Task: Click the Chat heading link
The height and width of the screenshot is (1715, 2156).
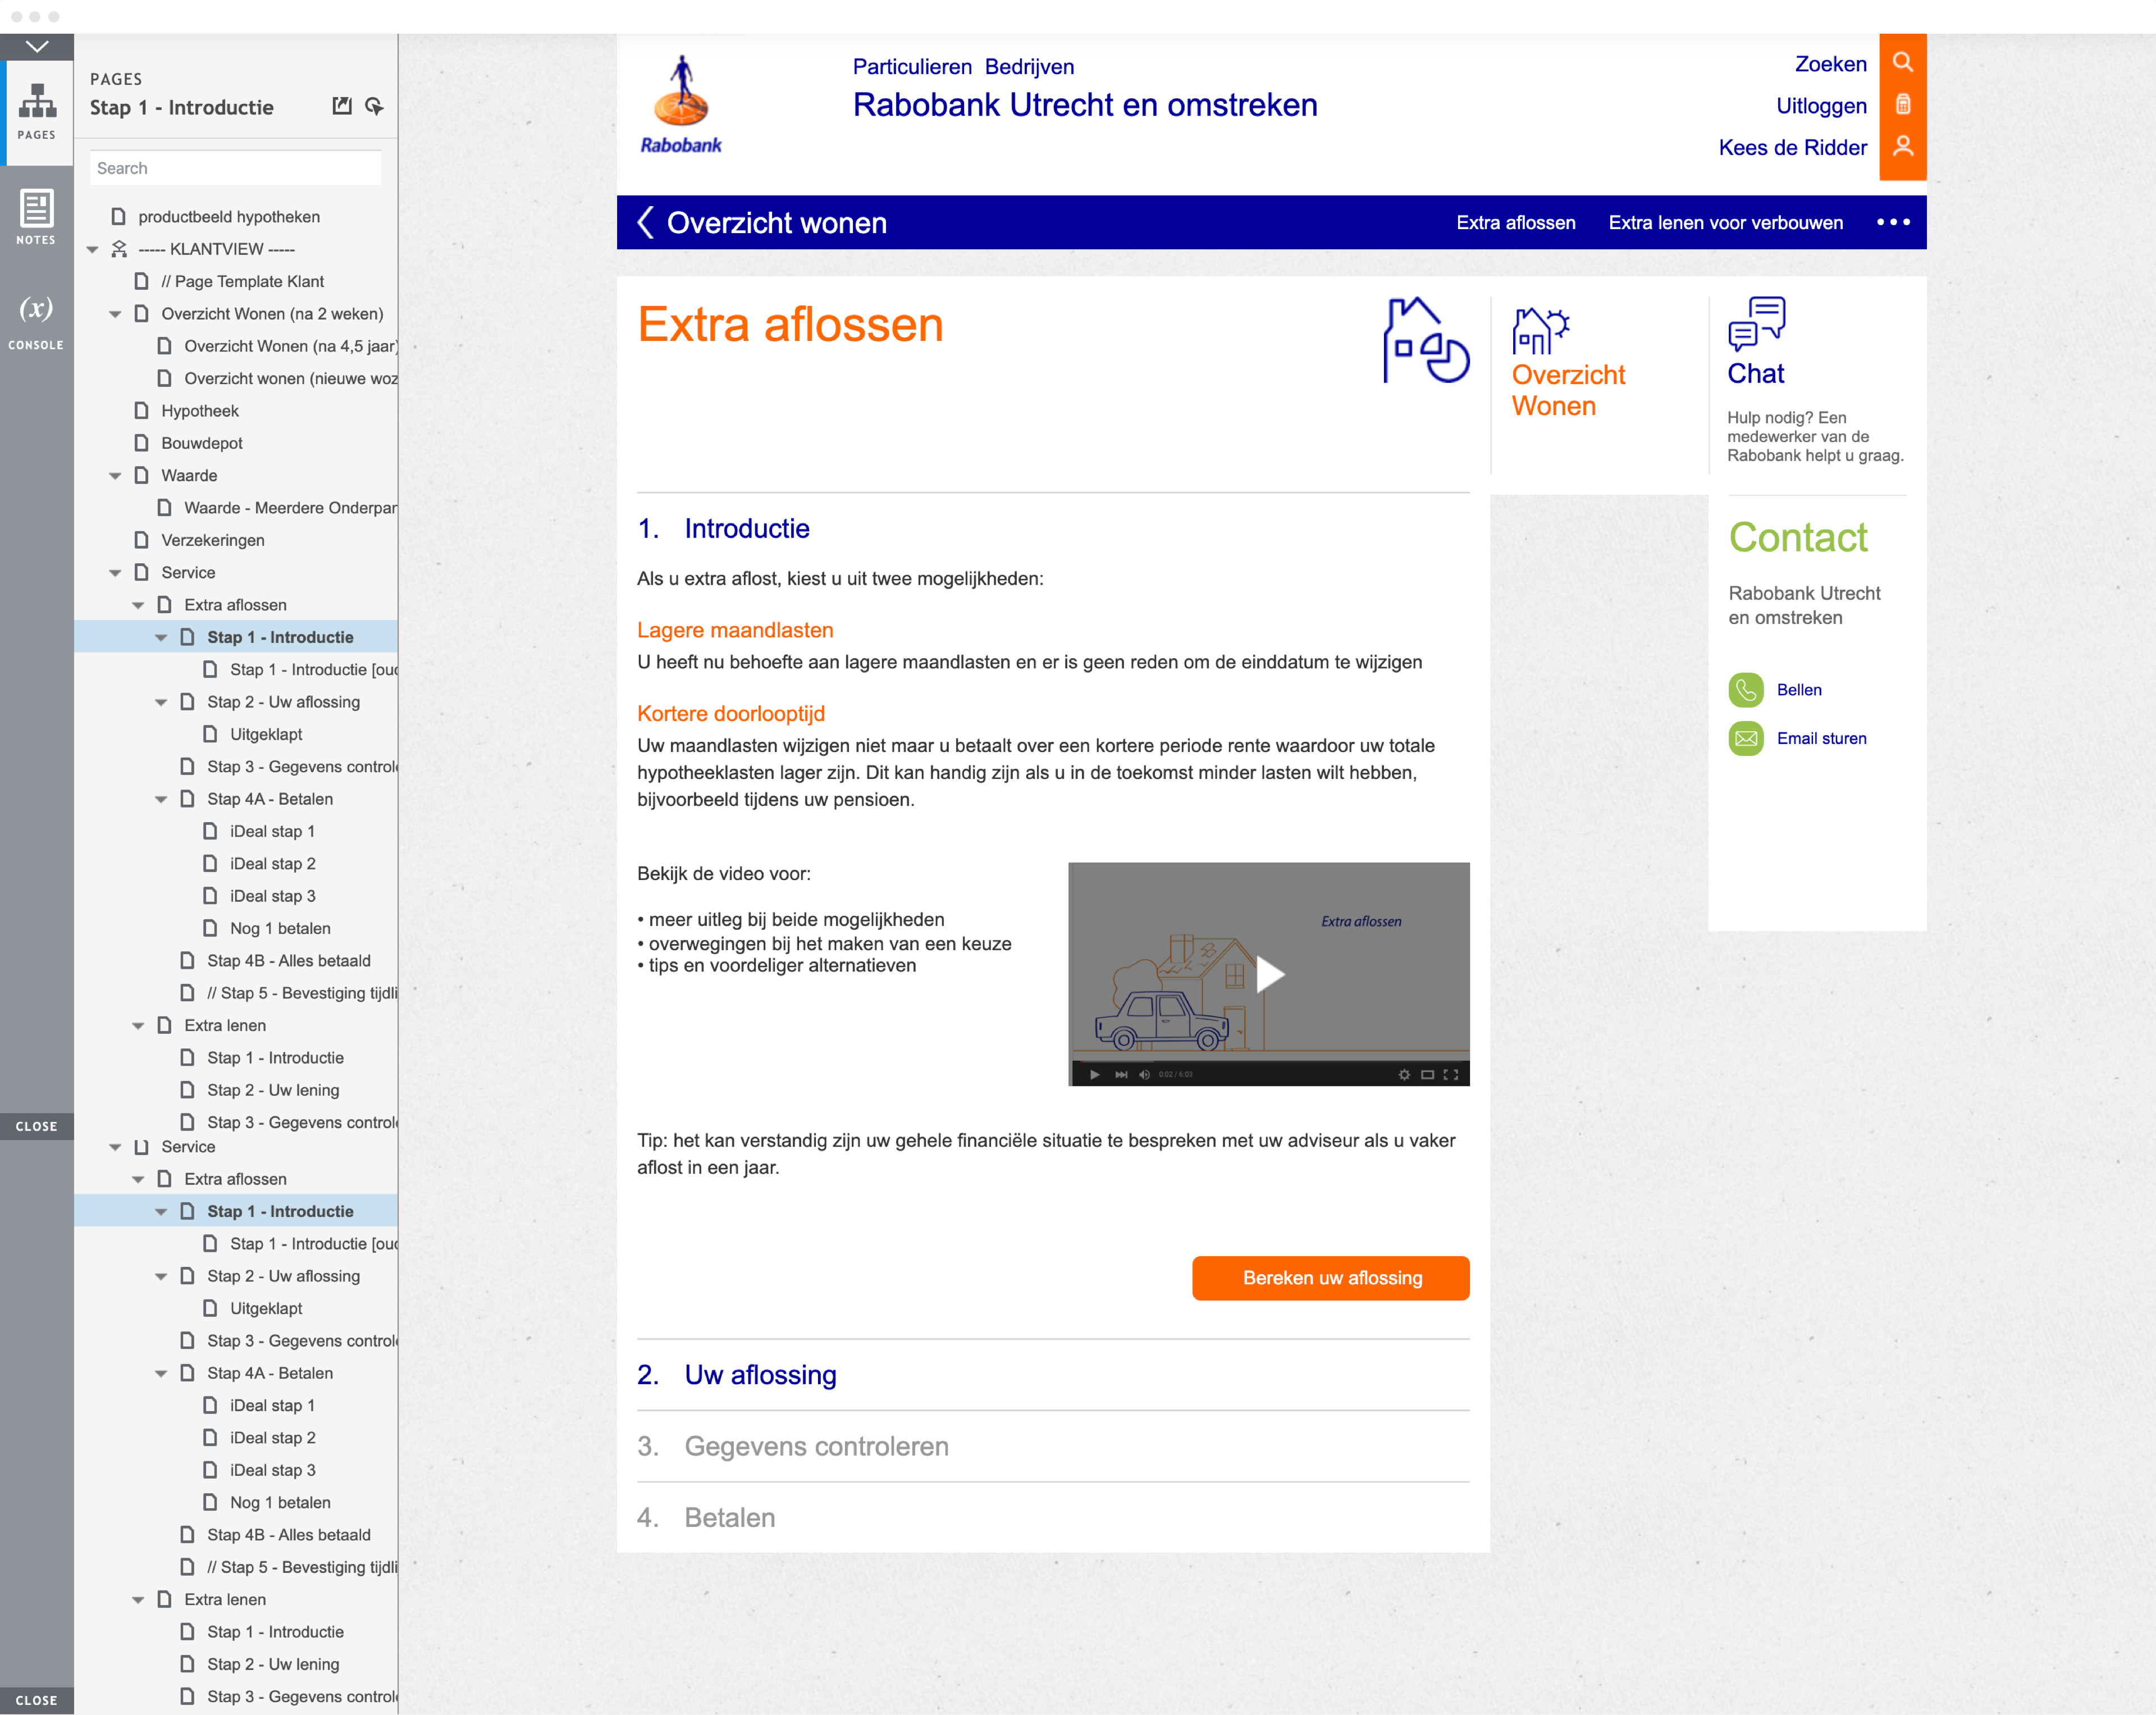Action: pos(1755,374)
